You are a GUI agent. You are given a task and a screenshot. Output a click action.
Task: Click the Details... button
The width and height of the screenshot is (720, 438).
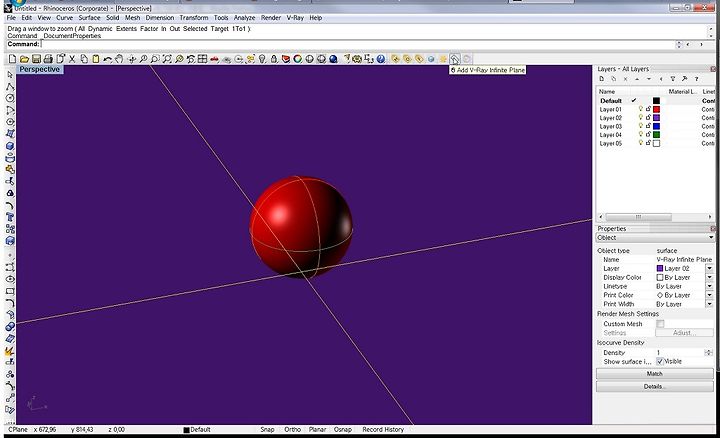click(x=655, y=387)
